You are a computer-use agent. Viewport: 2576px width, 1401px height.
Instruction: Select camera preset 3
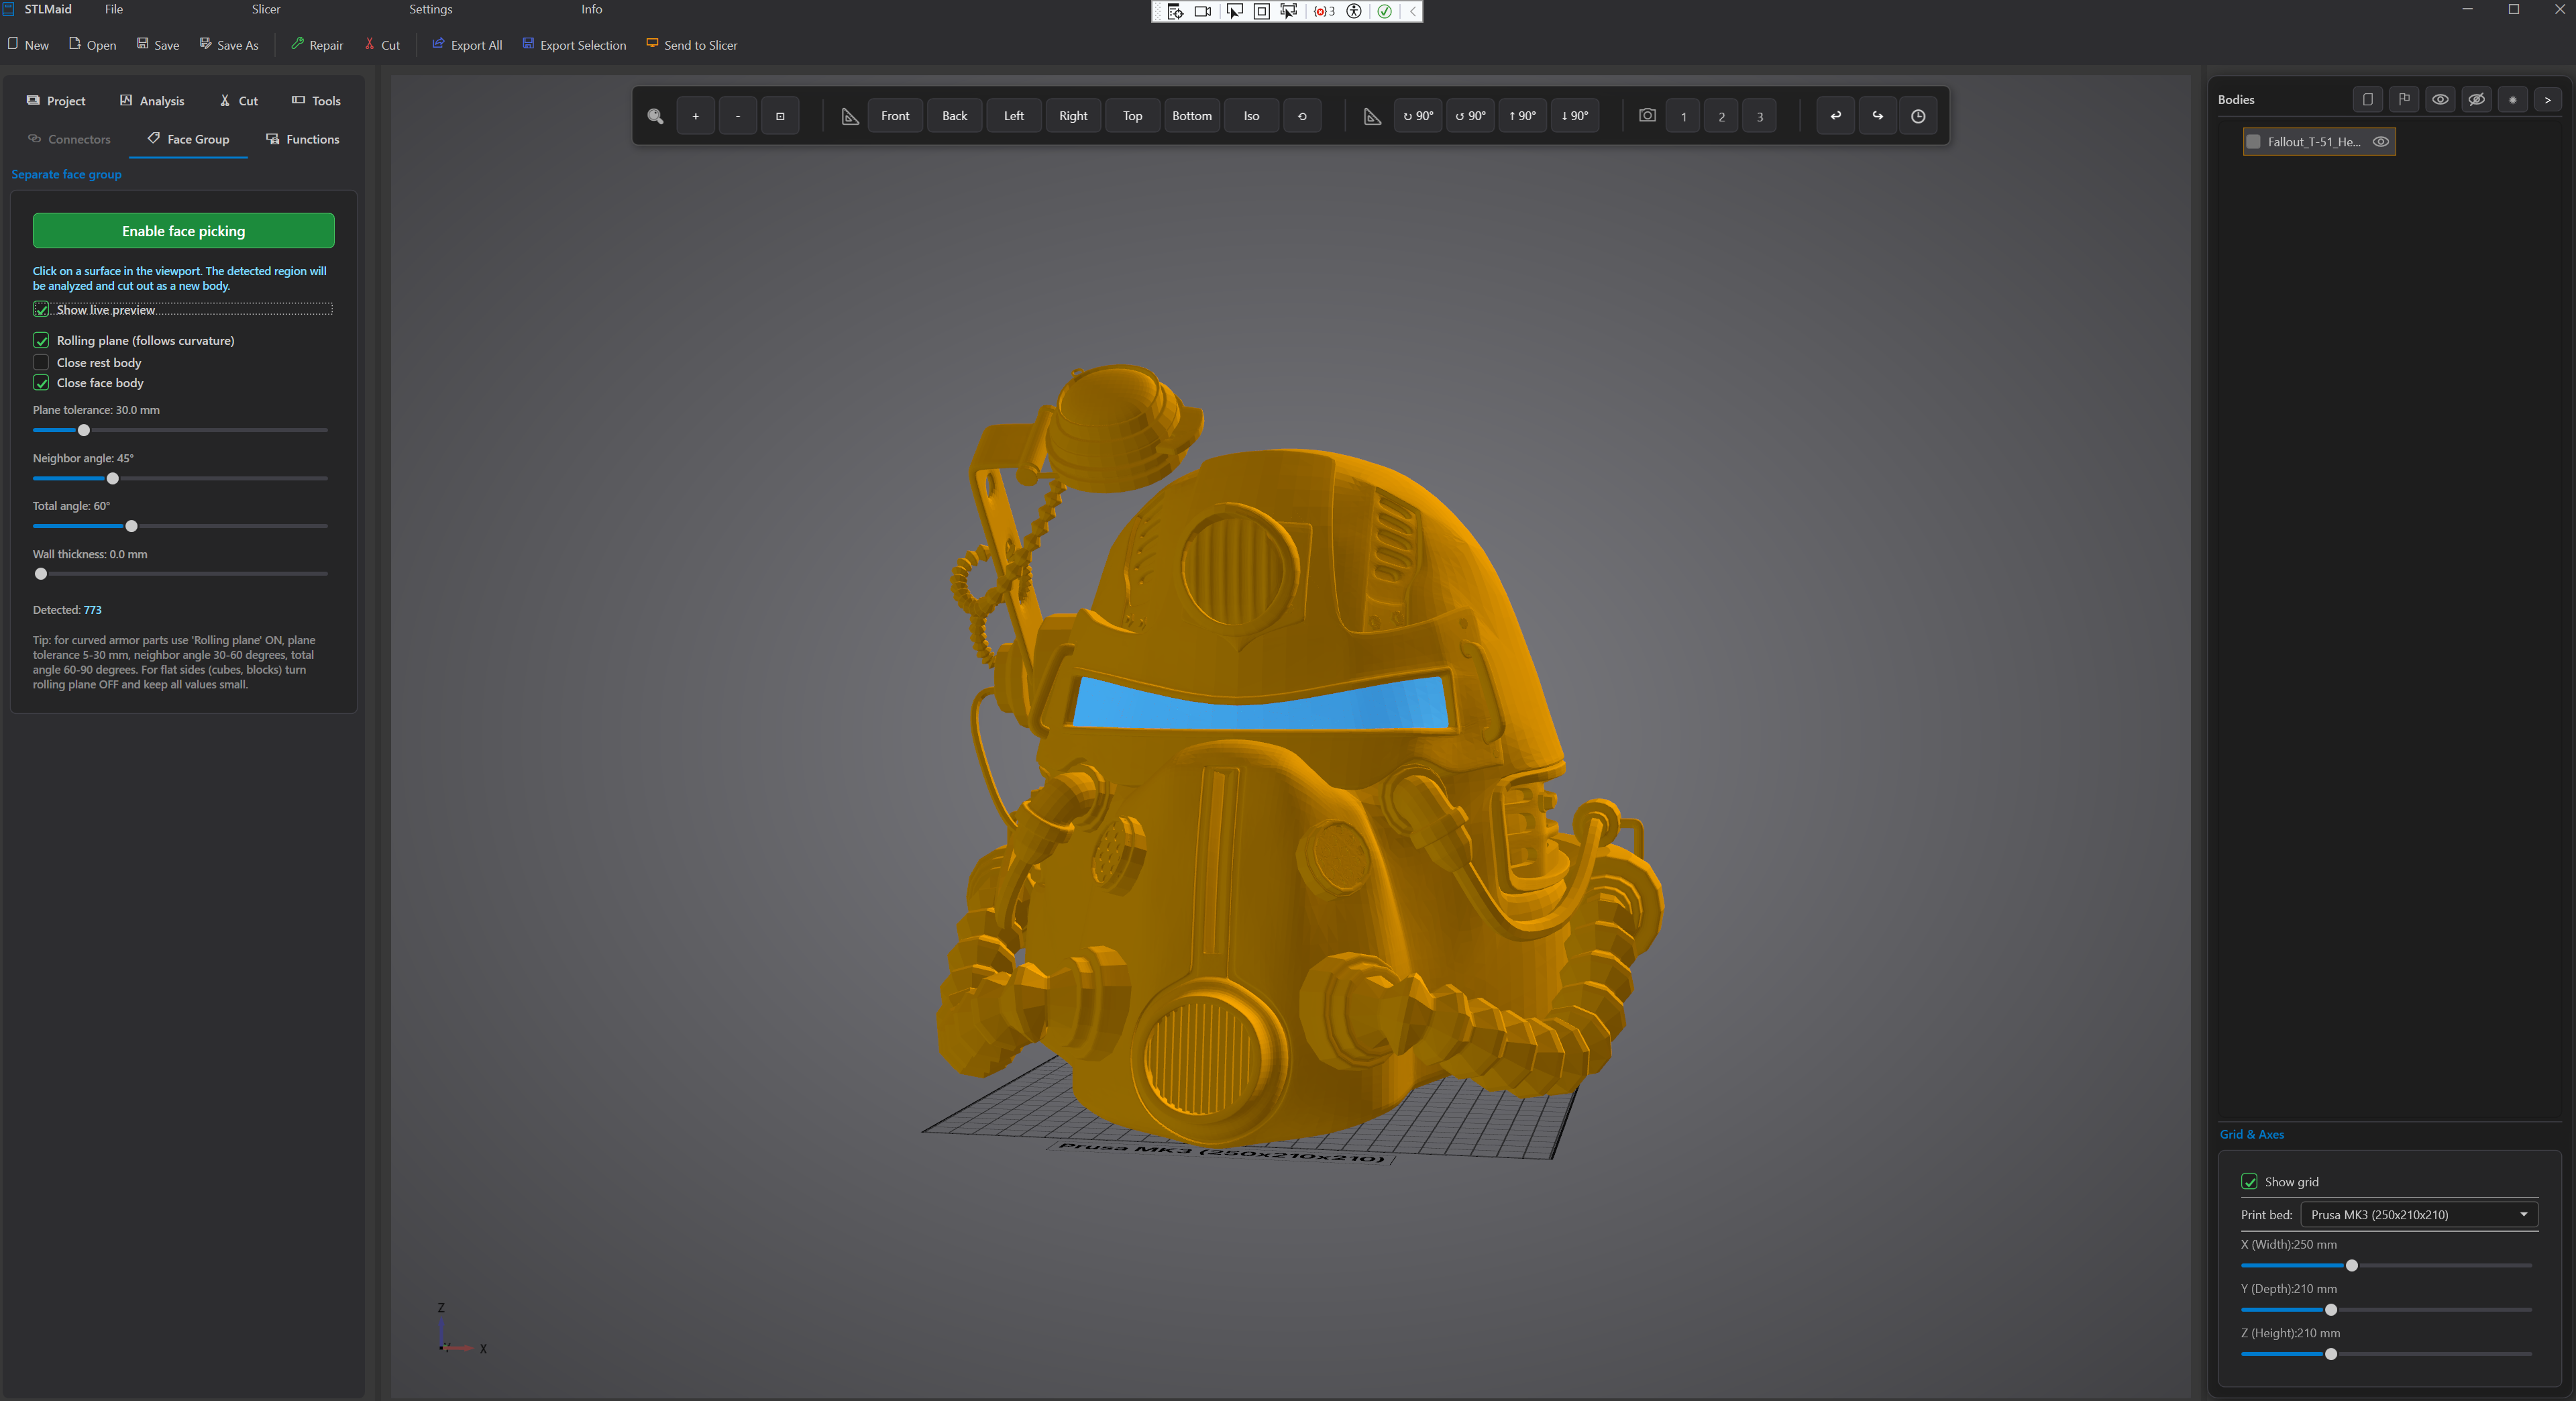tap(1760, 116)
